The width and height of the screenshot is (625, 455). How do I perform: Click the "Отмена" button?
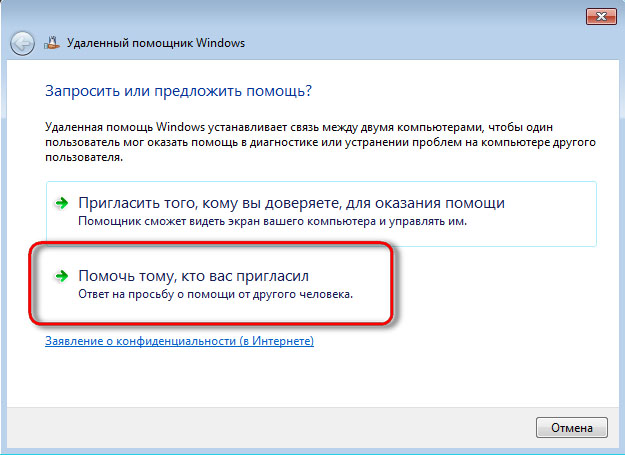[x=572, y=428]
